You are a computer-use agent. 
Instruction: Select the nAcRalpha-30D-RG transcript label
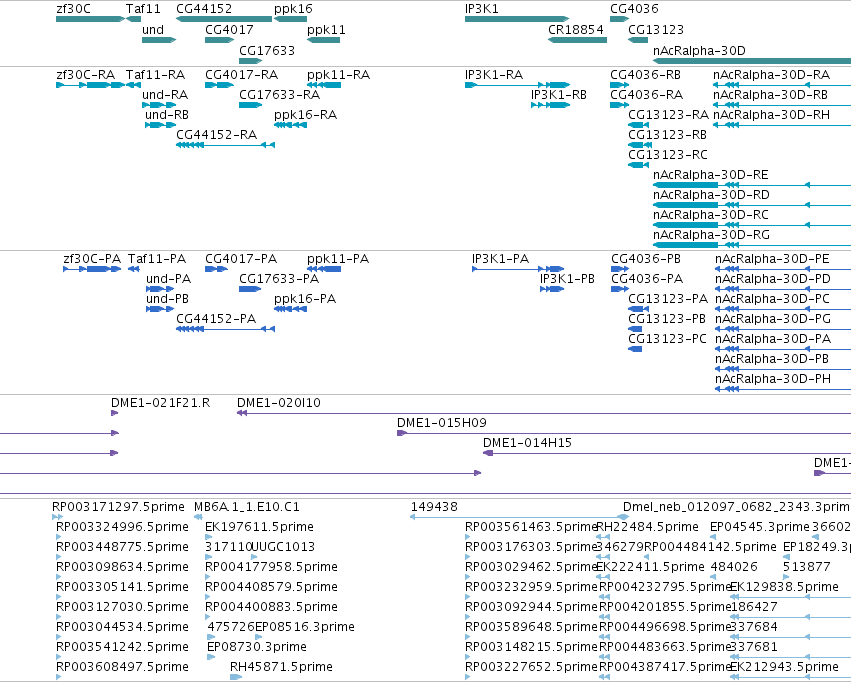712,235
